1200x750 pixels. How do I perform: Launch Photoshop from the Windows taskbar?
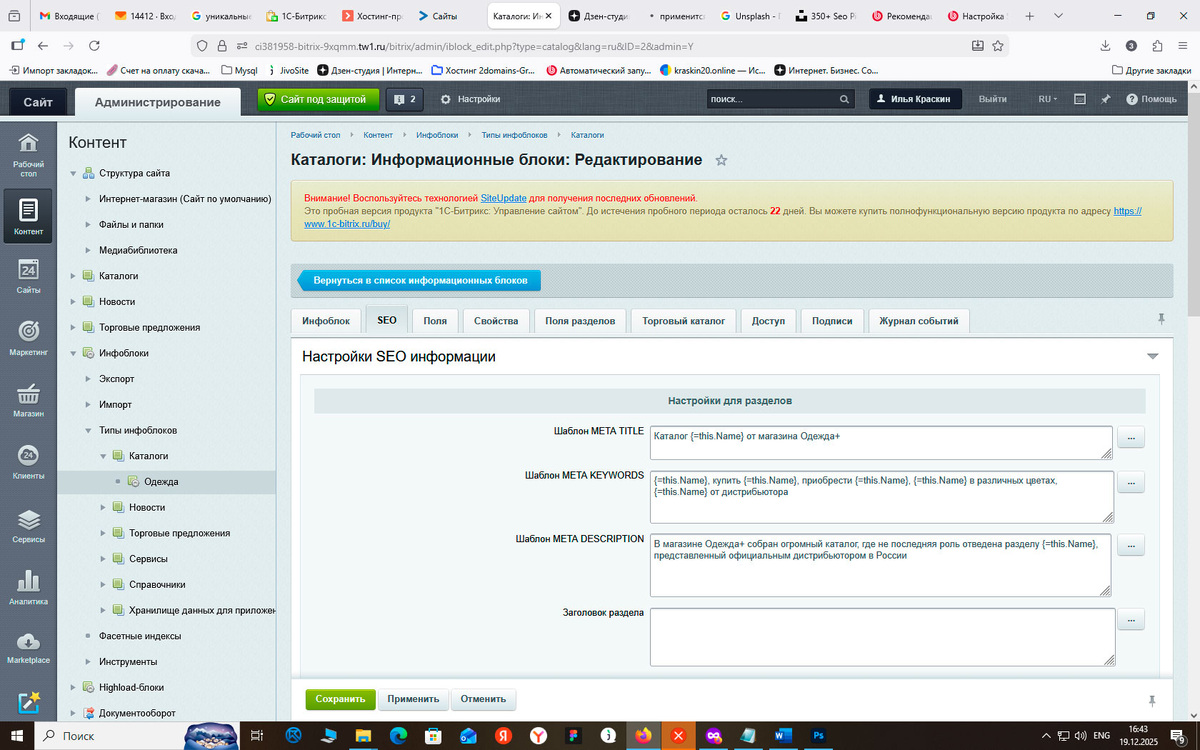point(818,736)
